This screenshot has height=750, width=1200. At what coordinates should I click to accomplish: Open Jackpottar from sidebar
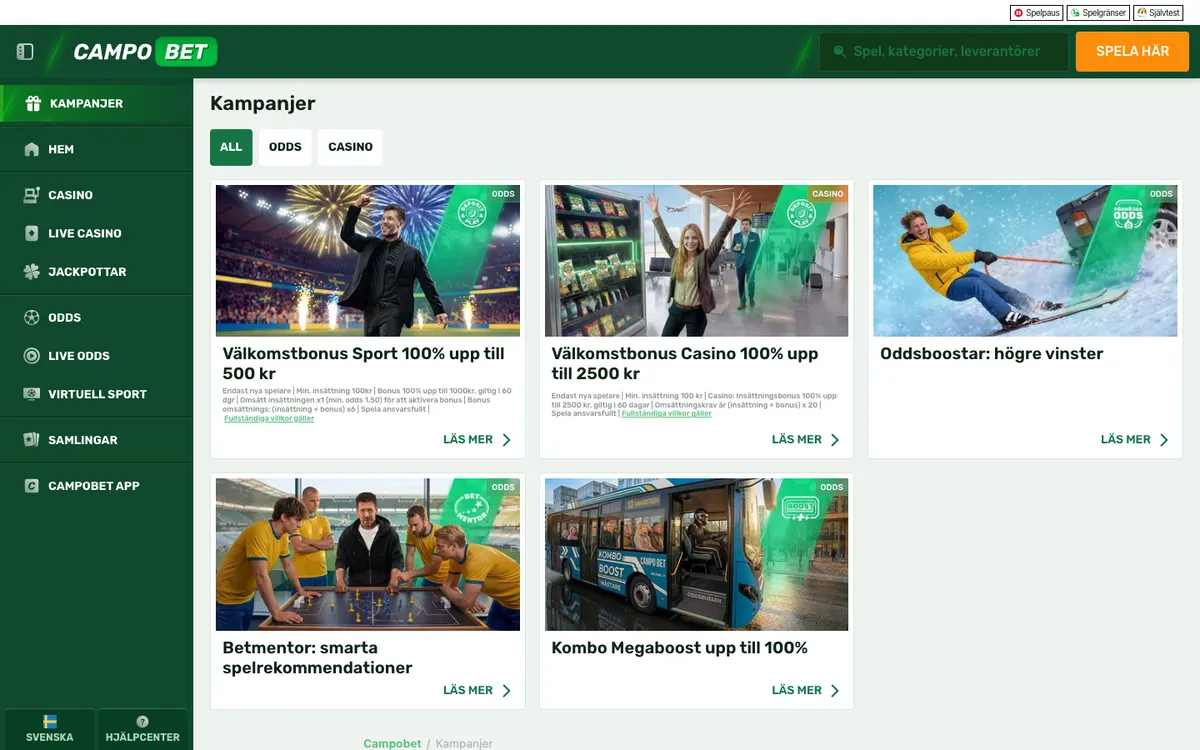tap(96, 271)
